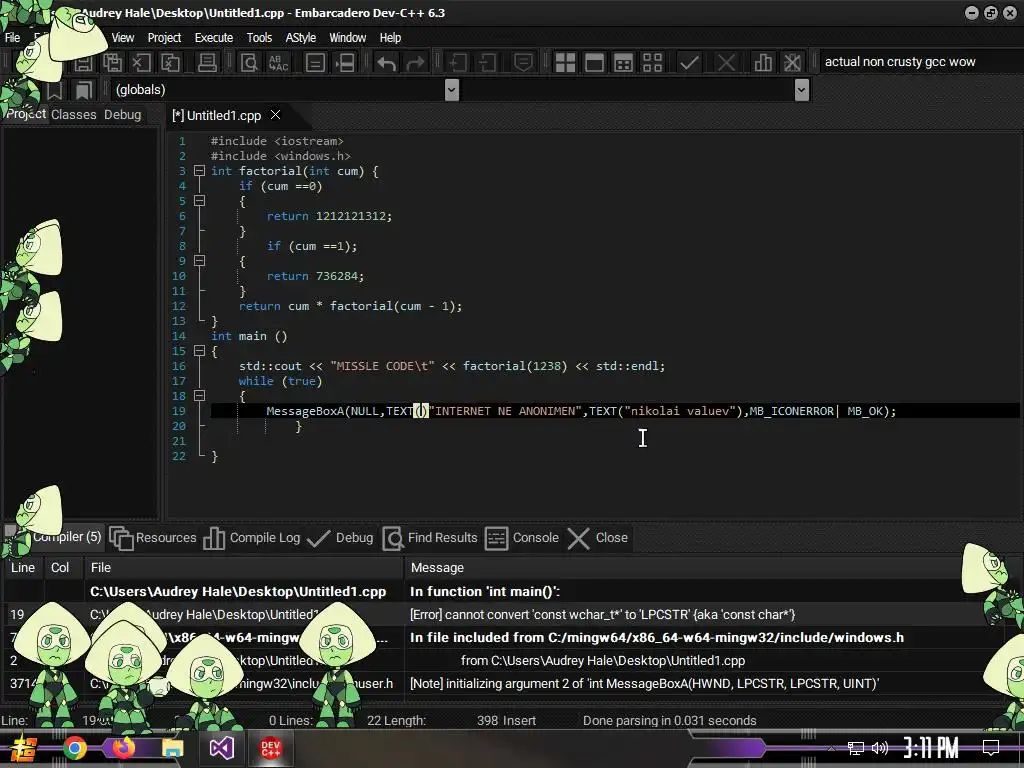Open the AStyle menu
This screenshot has height=768, width=1024.
click(x=300, y=38)
